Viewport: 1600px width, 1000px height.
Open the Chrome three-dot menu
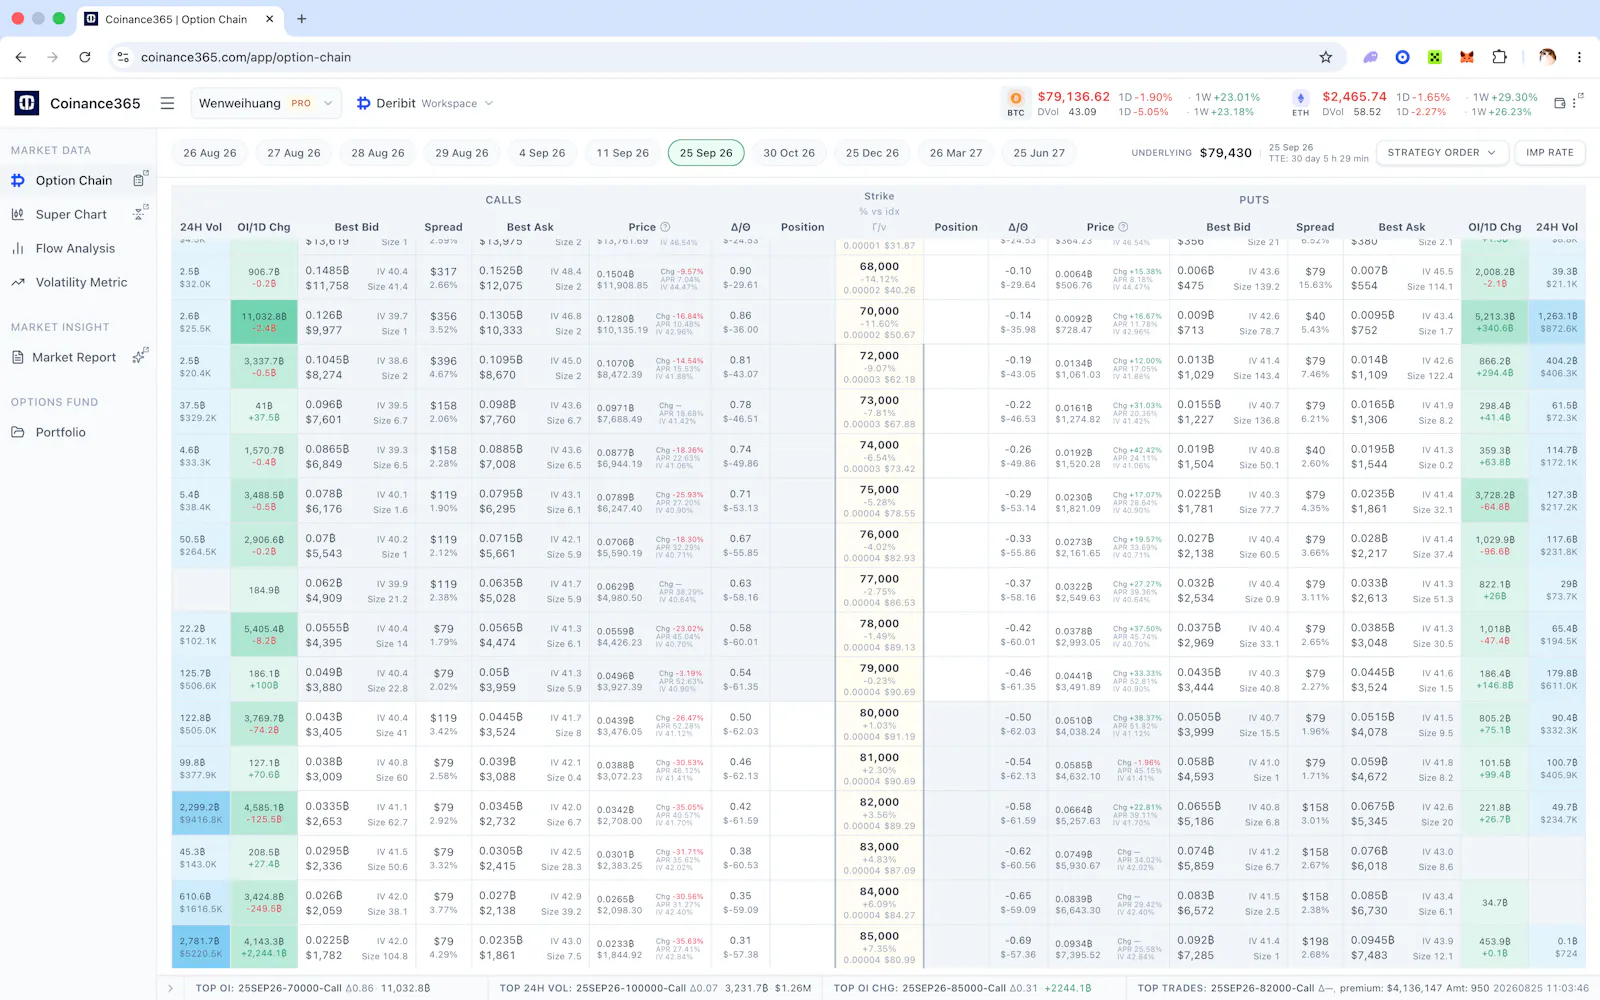(x=1579, y=57)
